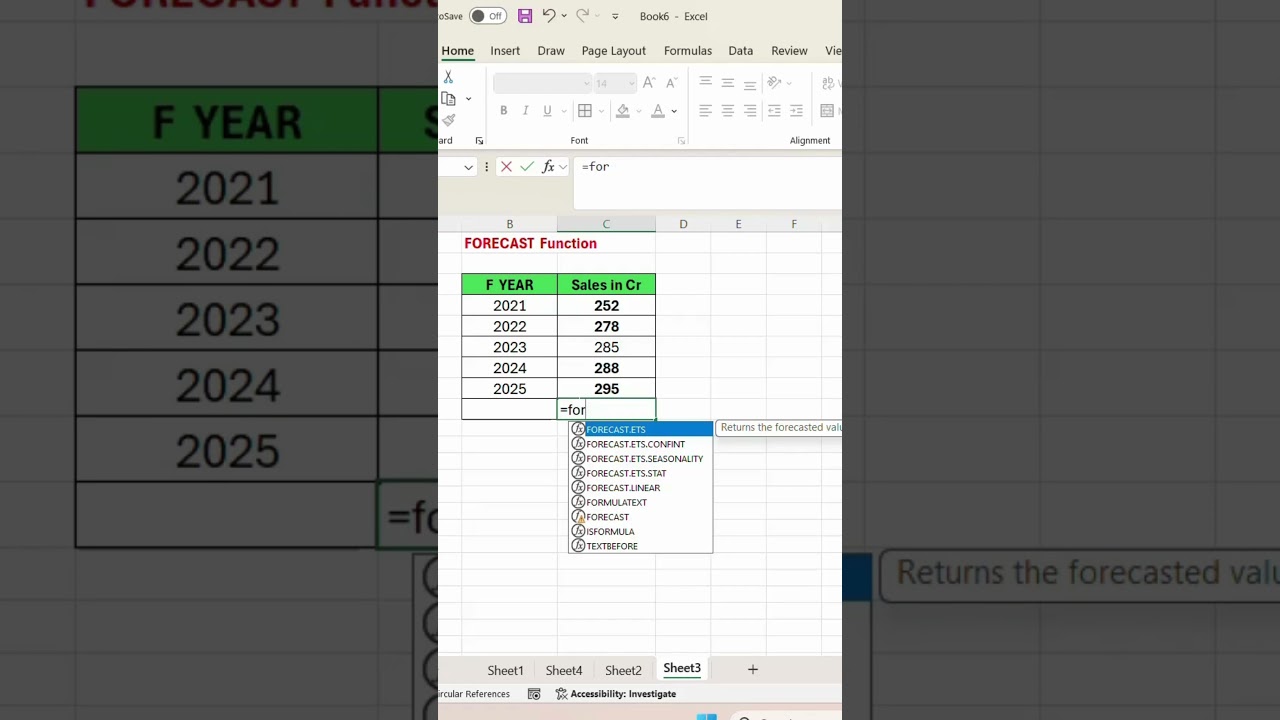The height and width of the screenshot is (720, 1280).
Task: Choose FORECAST.ETS.CONFINT suggestion
Action: pos(641,444)
